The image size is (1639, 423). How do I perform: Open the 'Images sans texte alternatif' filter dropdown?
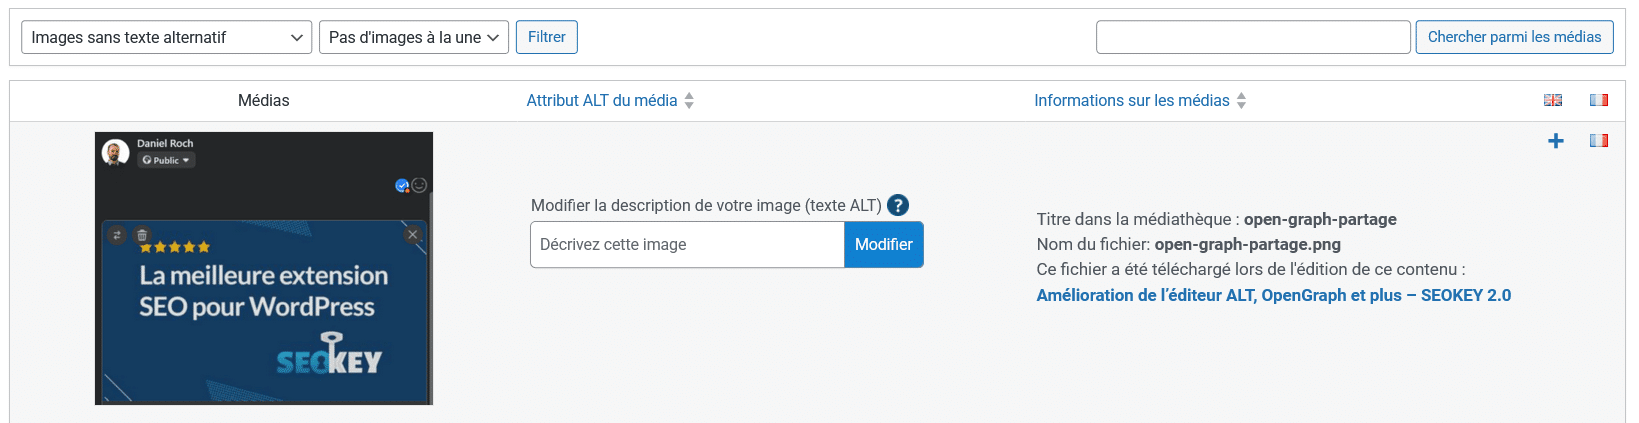click(166, 37)
